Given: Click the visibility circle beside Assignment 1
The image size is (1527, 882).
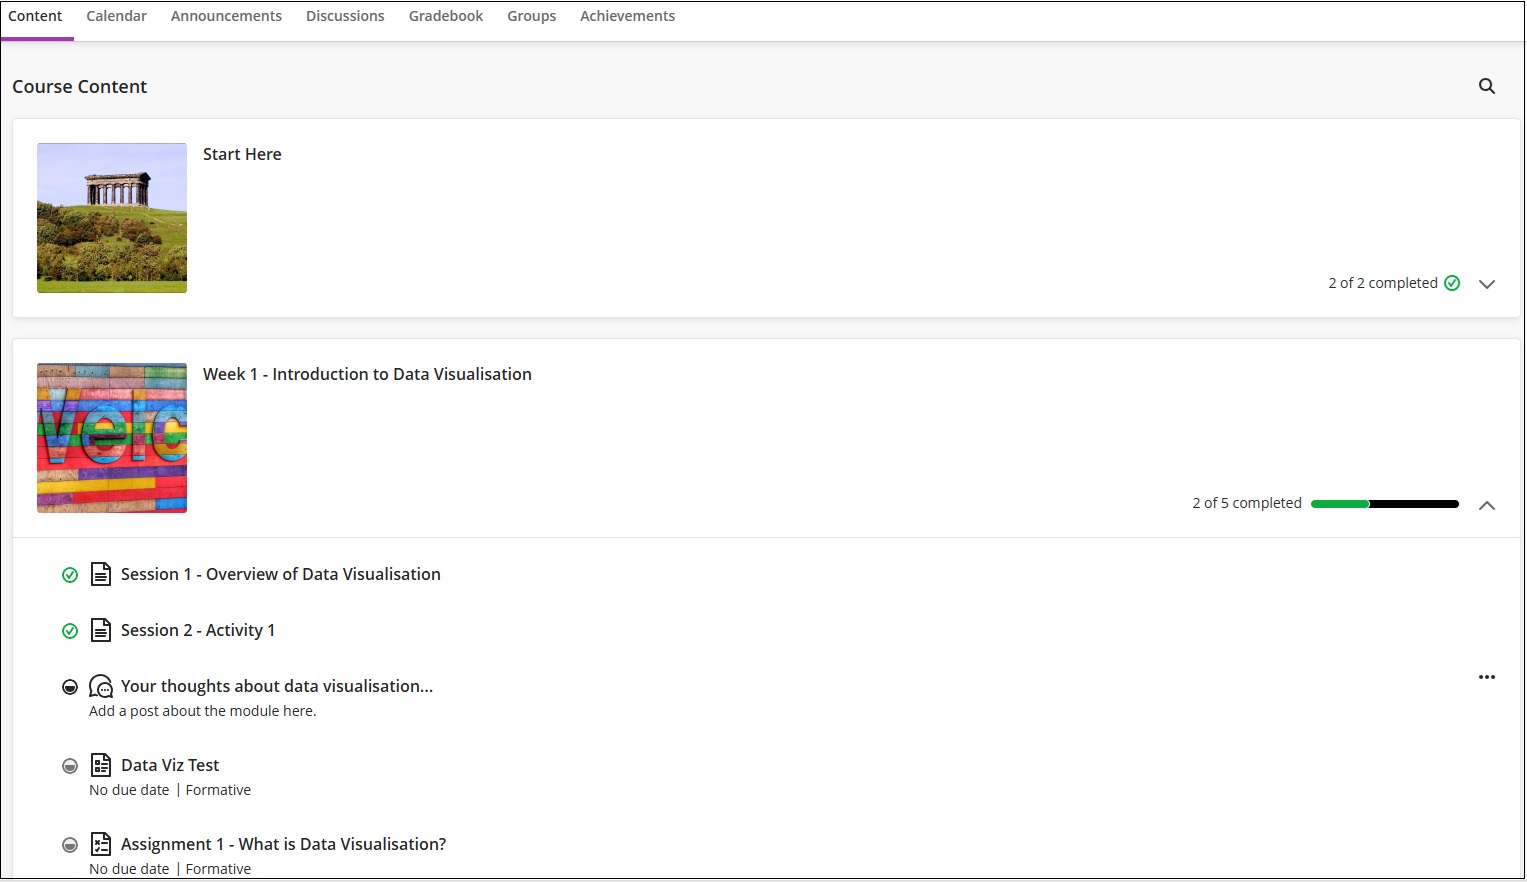Looking at the screenshot, I should 70,843.
